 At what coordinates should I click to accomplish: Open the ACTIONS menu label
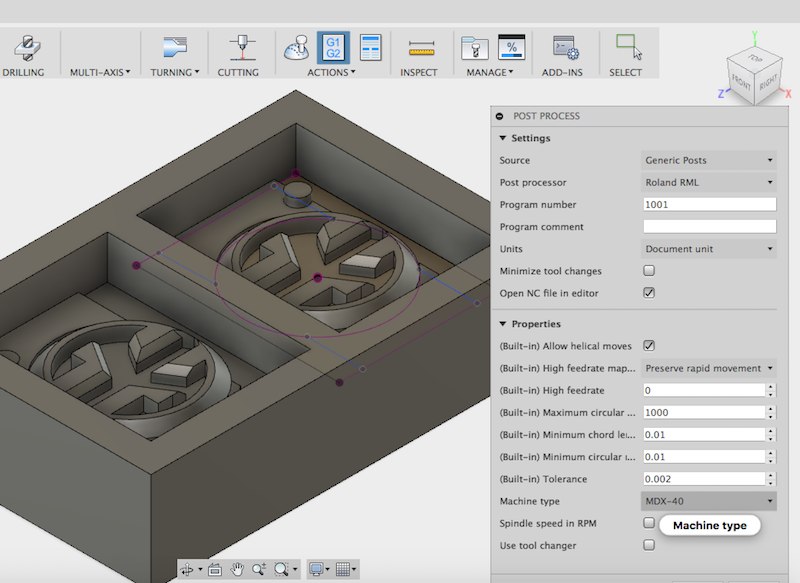point(331,72)
